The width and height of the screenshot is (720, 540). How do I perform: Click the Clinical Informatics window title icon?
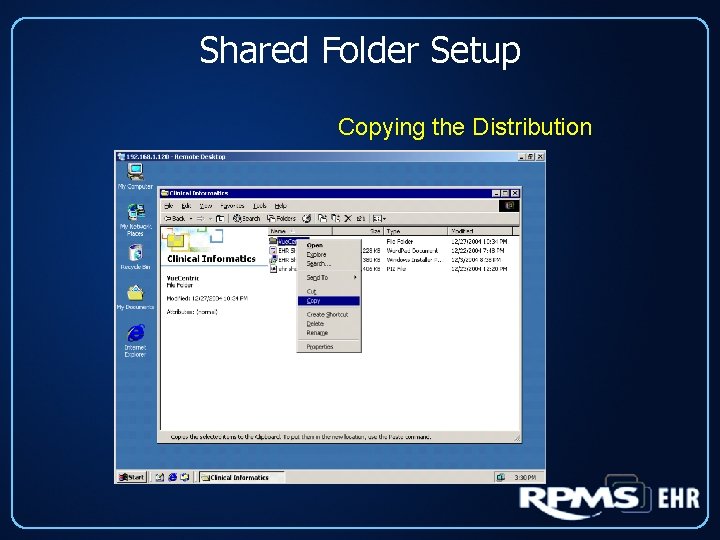tap(164, 193)
